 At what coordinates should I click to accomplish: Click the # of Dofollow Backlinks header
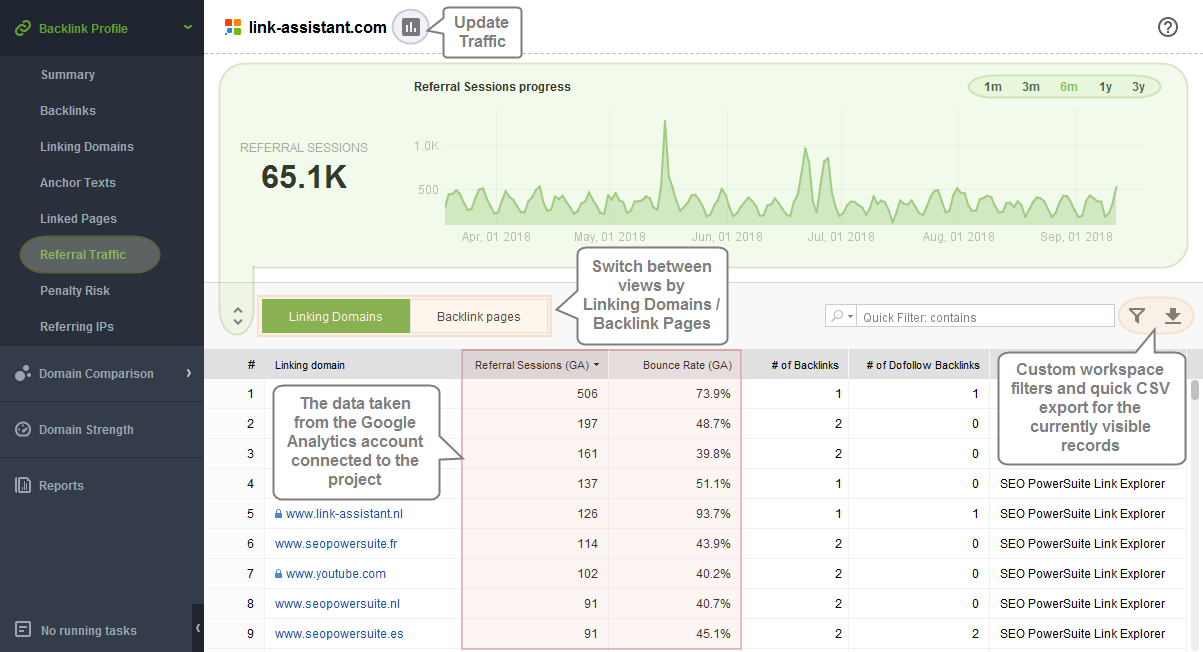point(919,365)
